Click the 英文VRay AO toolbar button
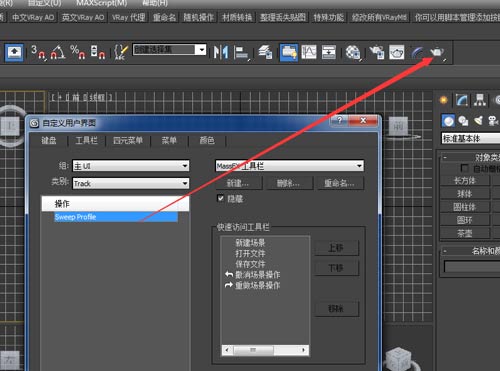Viewport: 500px width, 371px height. coord(83,17)
